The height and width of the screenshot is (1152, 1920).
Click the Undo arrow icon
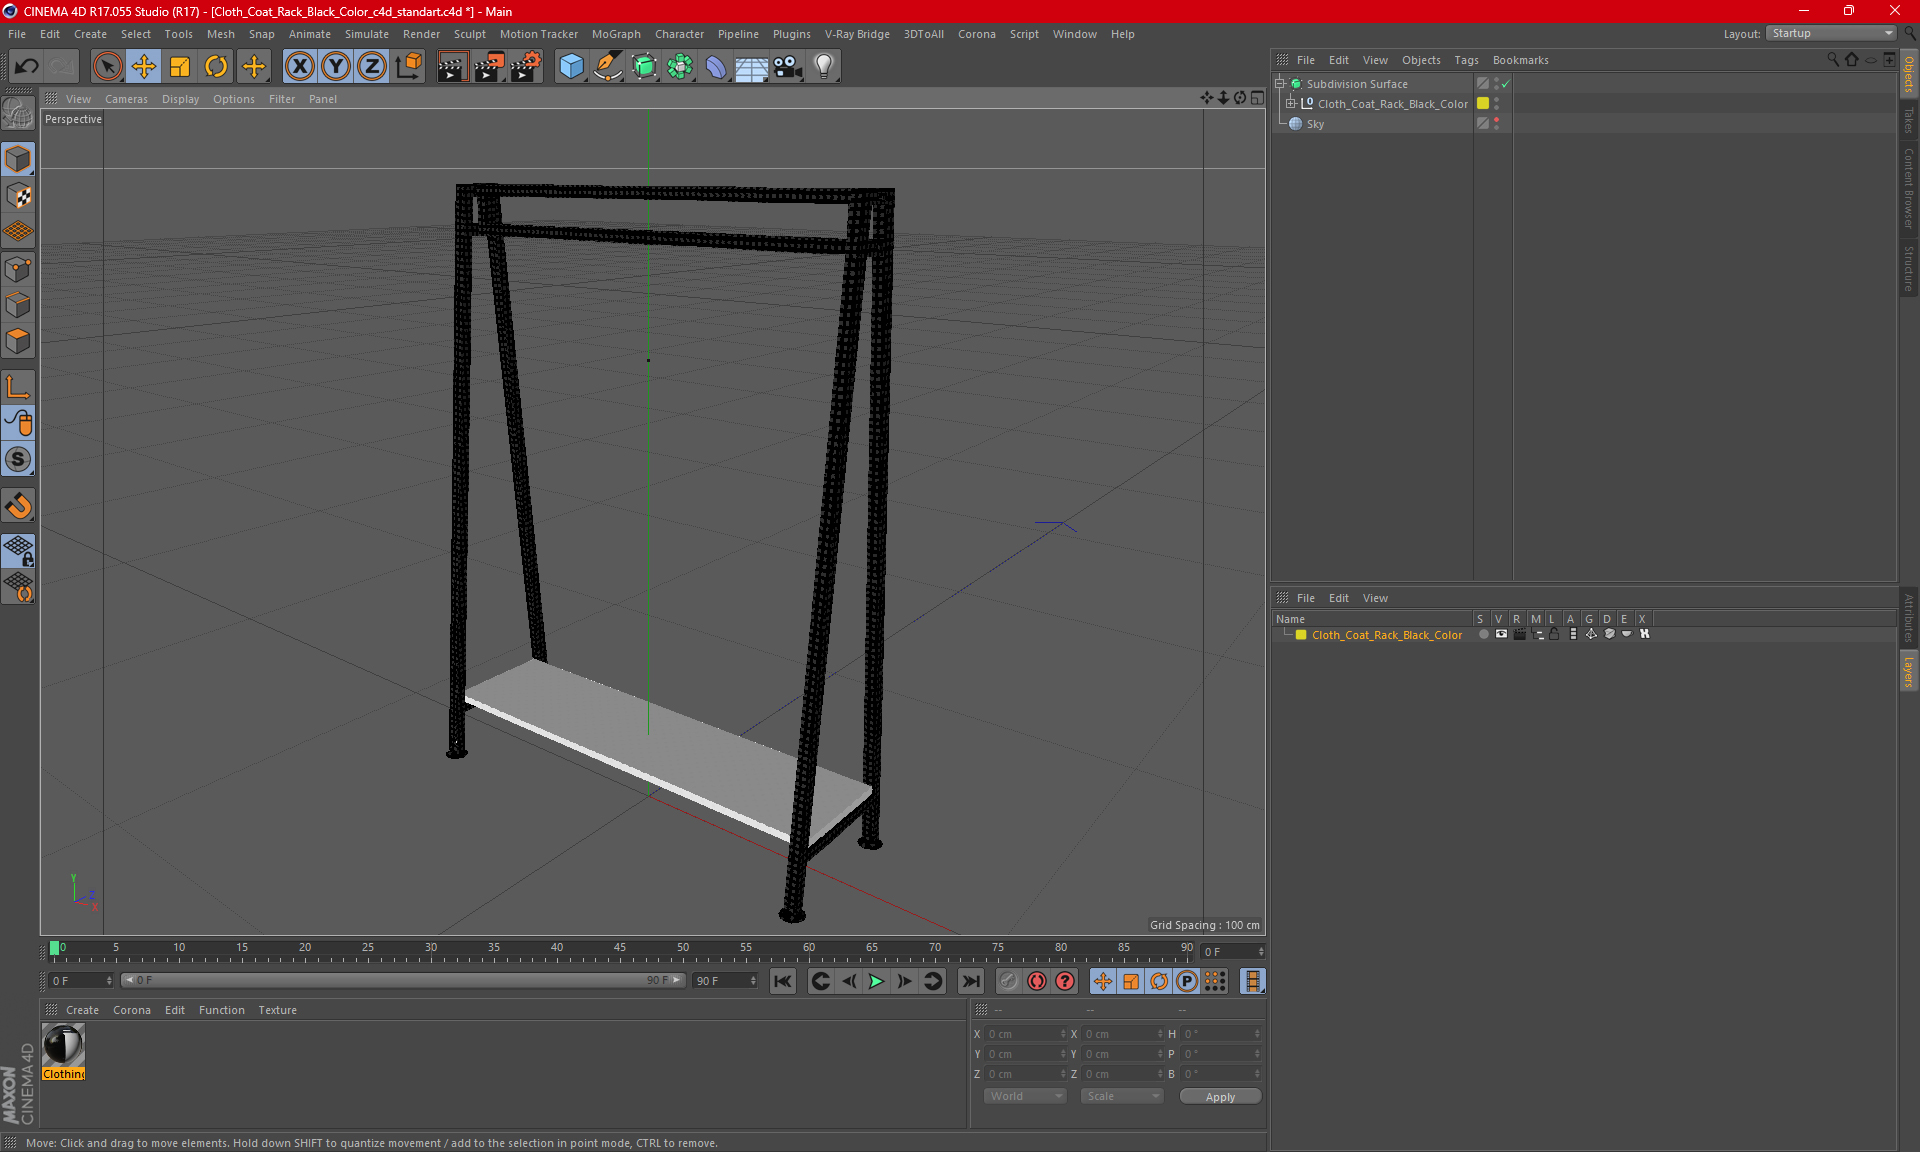tap(26, 67)
